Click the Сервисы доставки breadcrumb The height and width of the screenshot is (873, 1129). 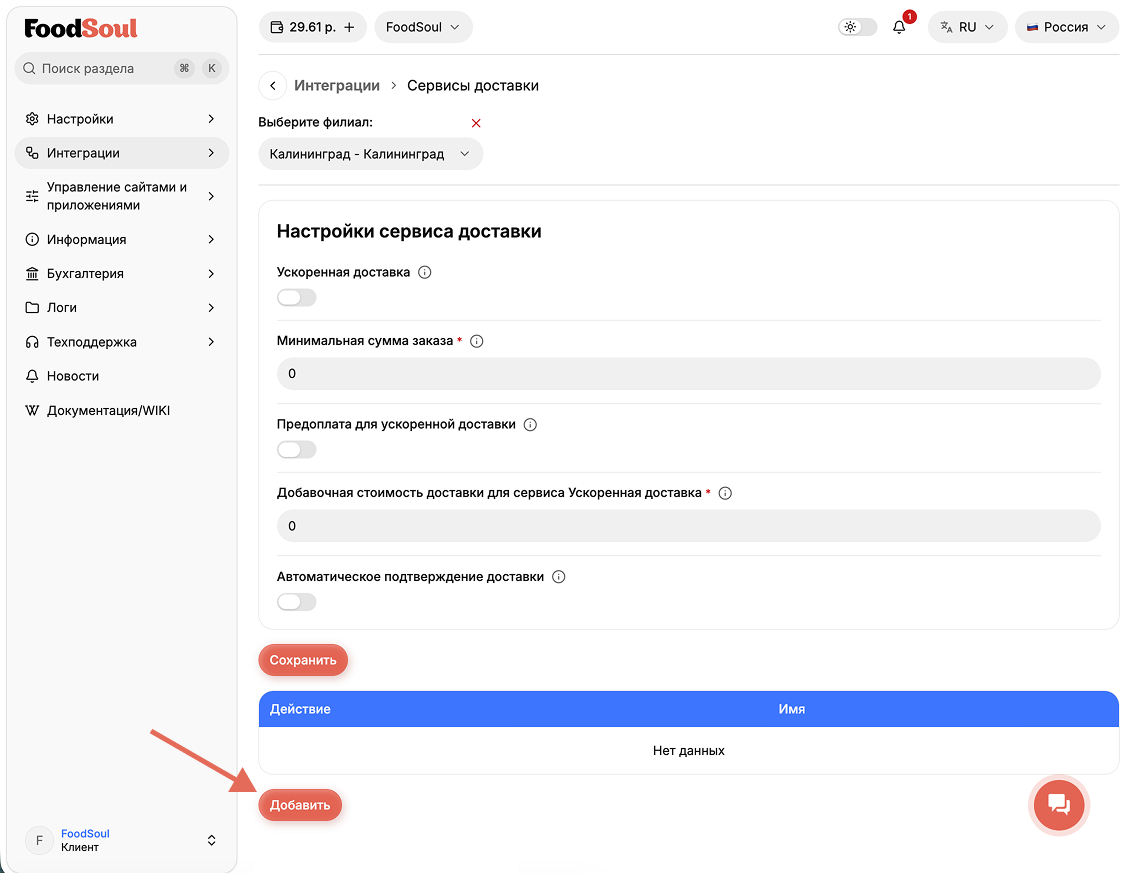pos(473,86)
